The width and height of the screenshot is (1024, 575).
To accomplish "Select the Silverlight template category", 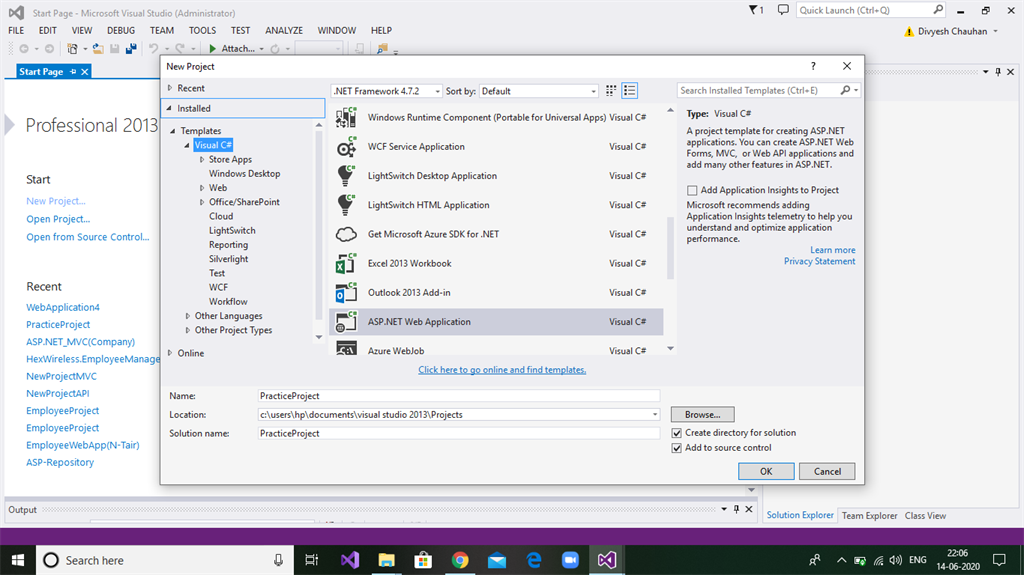I will point(229,259).
